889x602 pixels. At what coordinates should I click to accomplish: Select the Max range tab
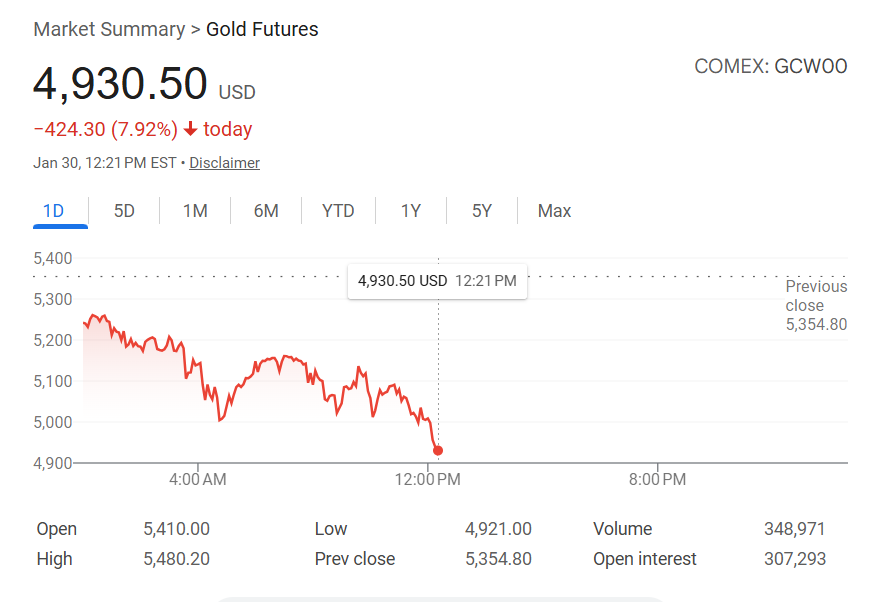[554, 211]
